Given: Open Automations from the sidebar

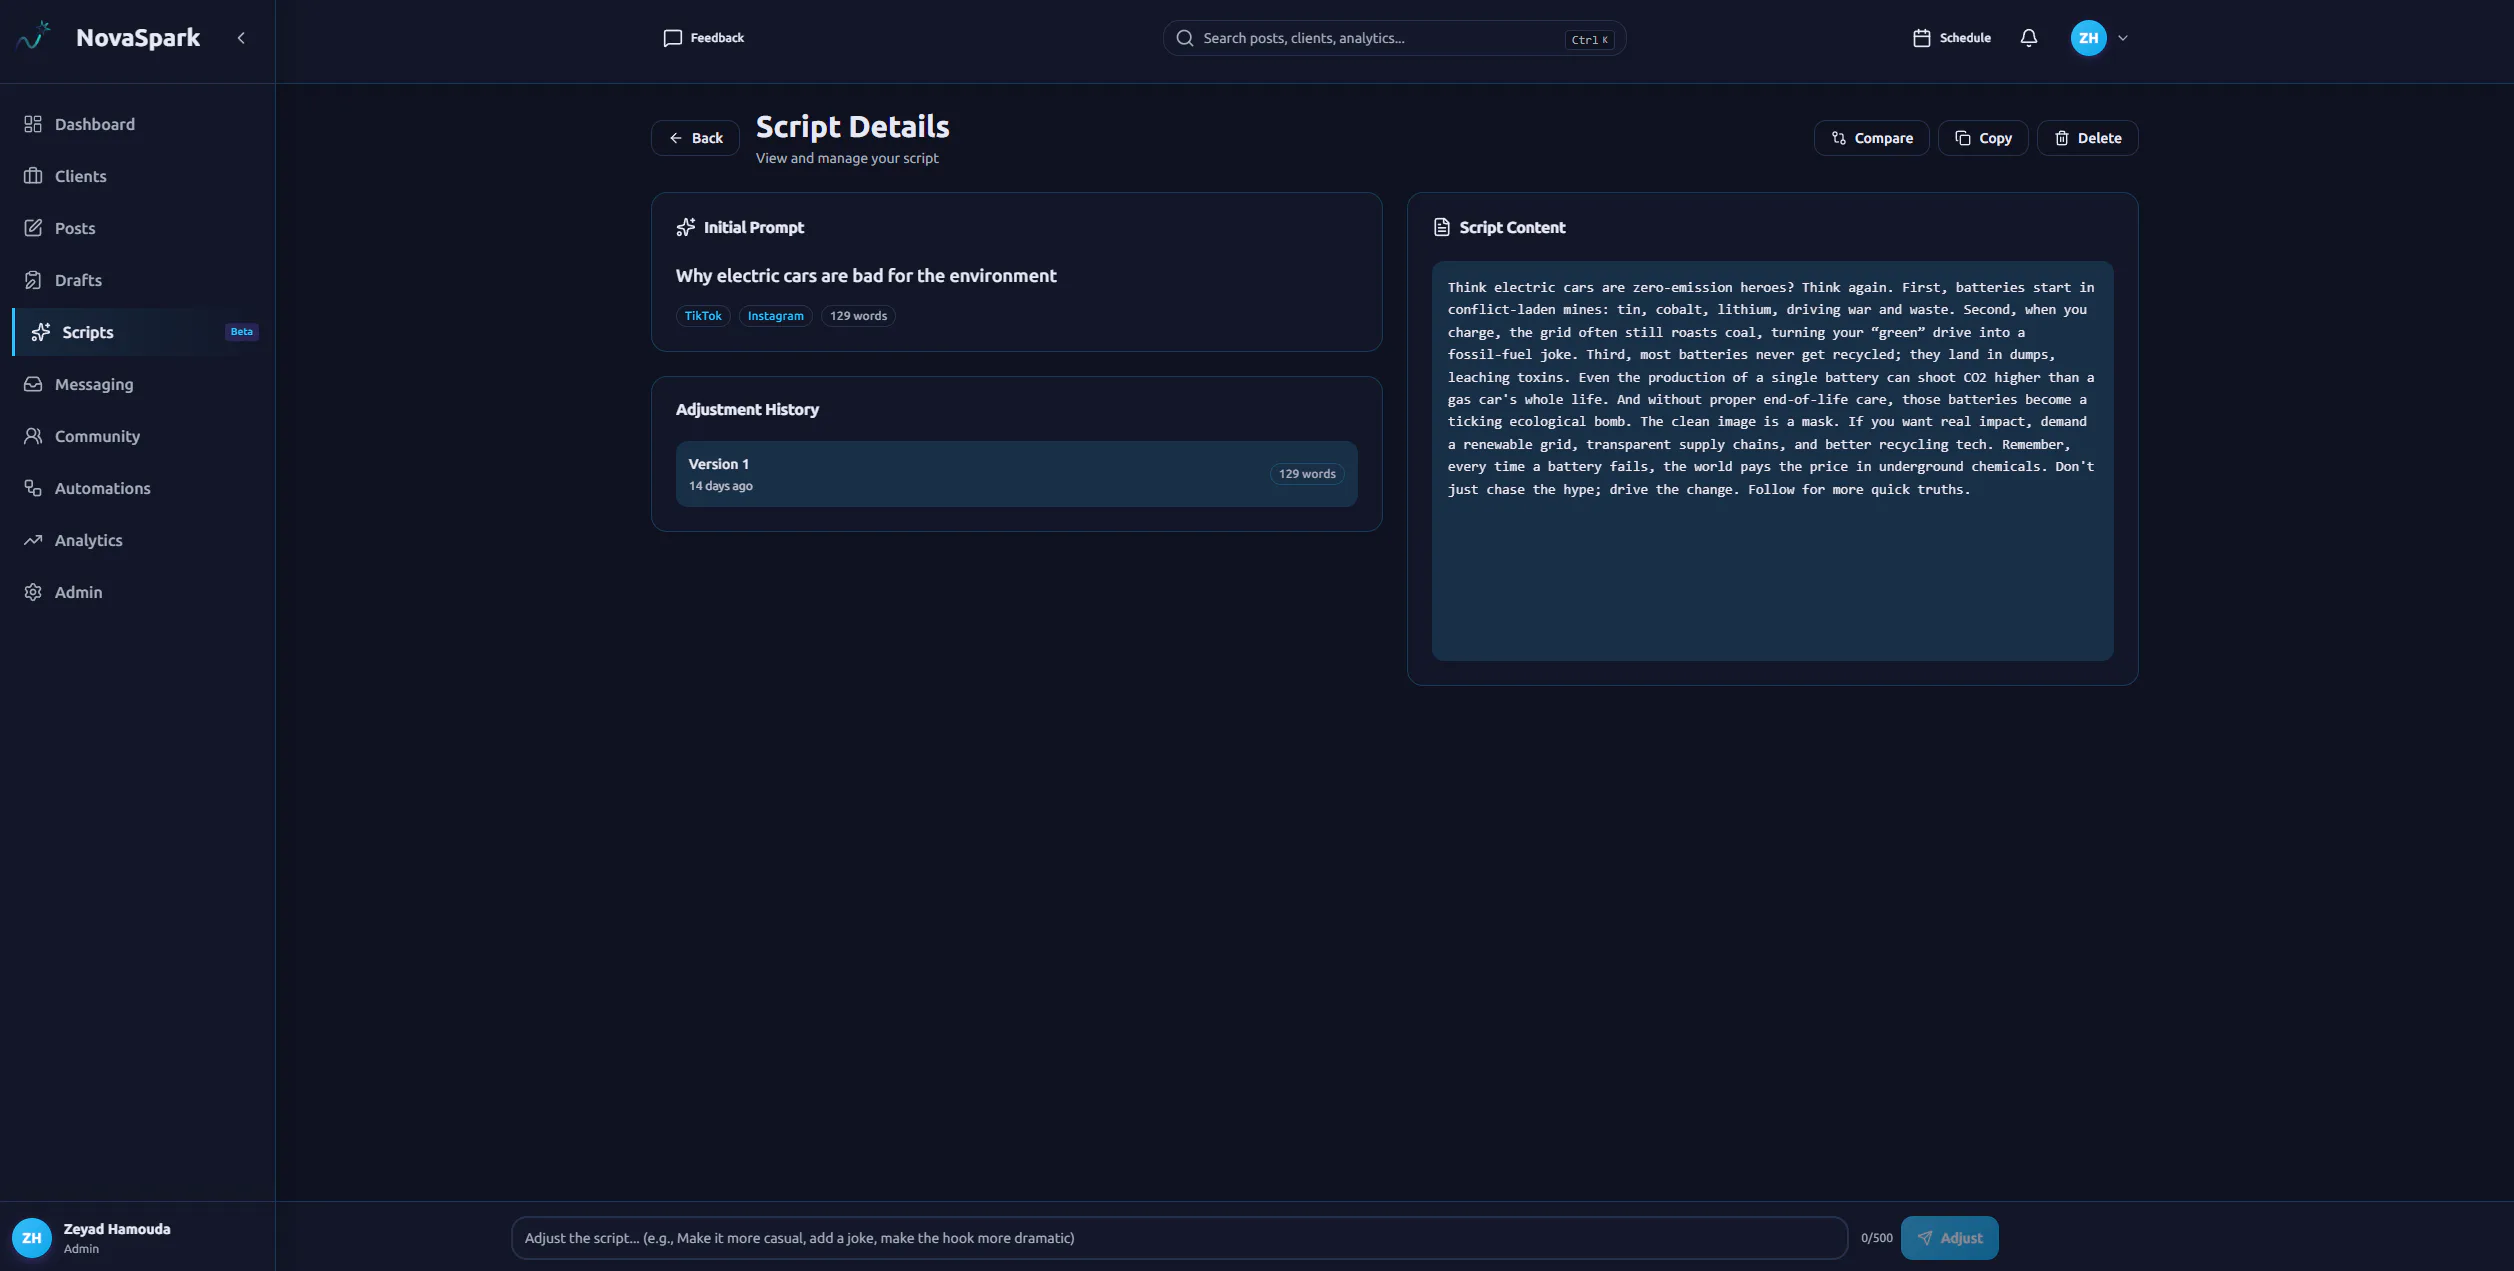Looking at the screenshot, I should point(137,488).
